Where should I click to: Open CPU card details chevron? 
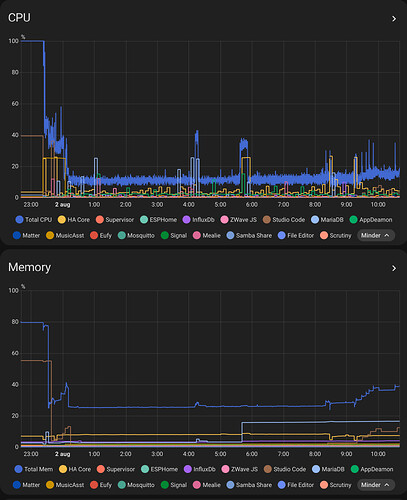click(394, 19)
